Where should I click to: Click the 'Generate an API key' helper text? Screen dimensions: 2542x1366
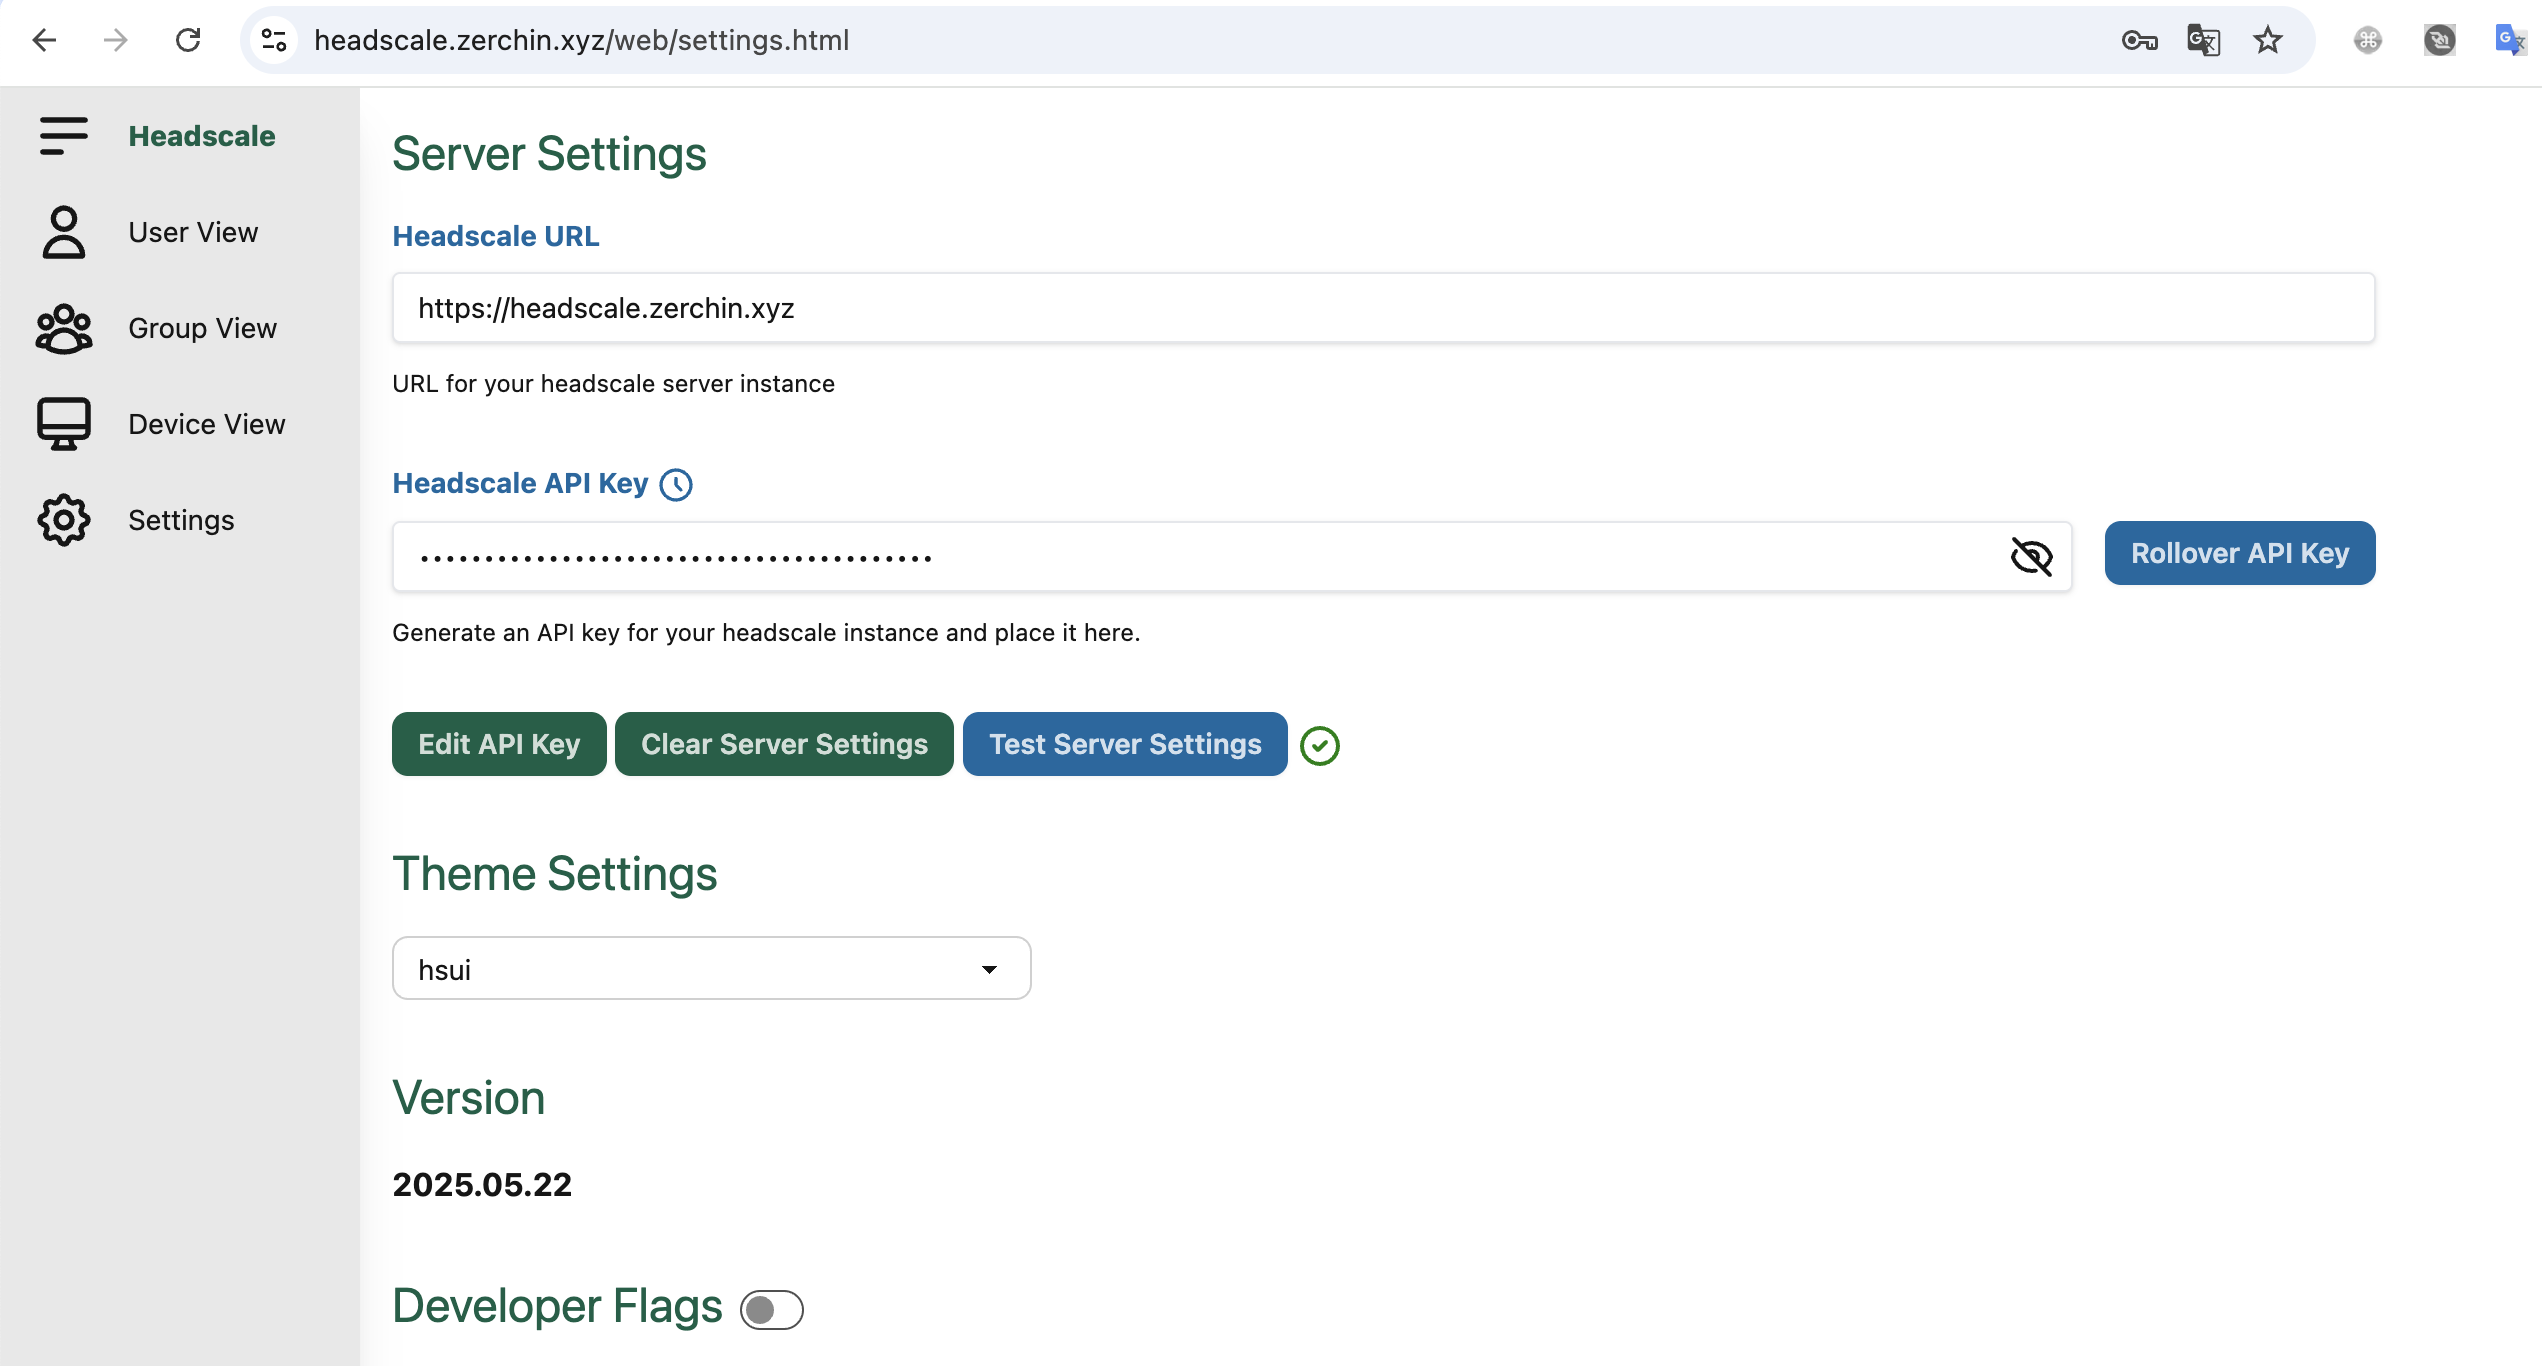(766, 633)
